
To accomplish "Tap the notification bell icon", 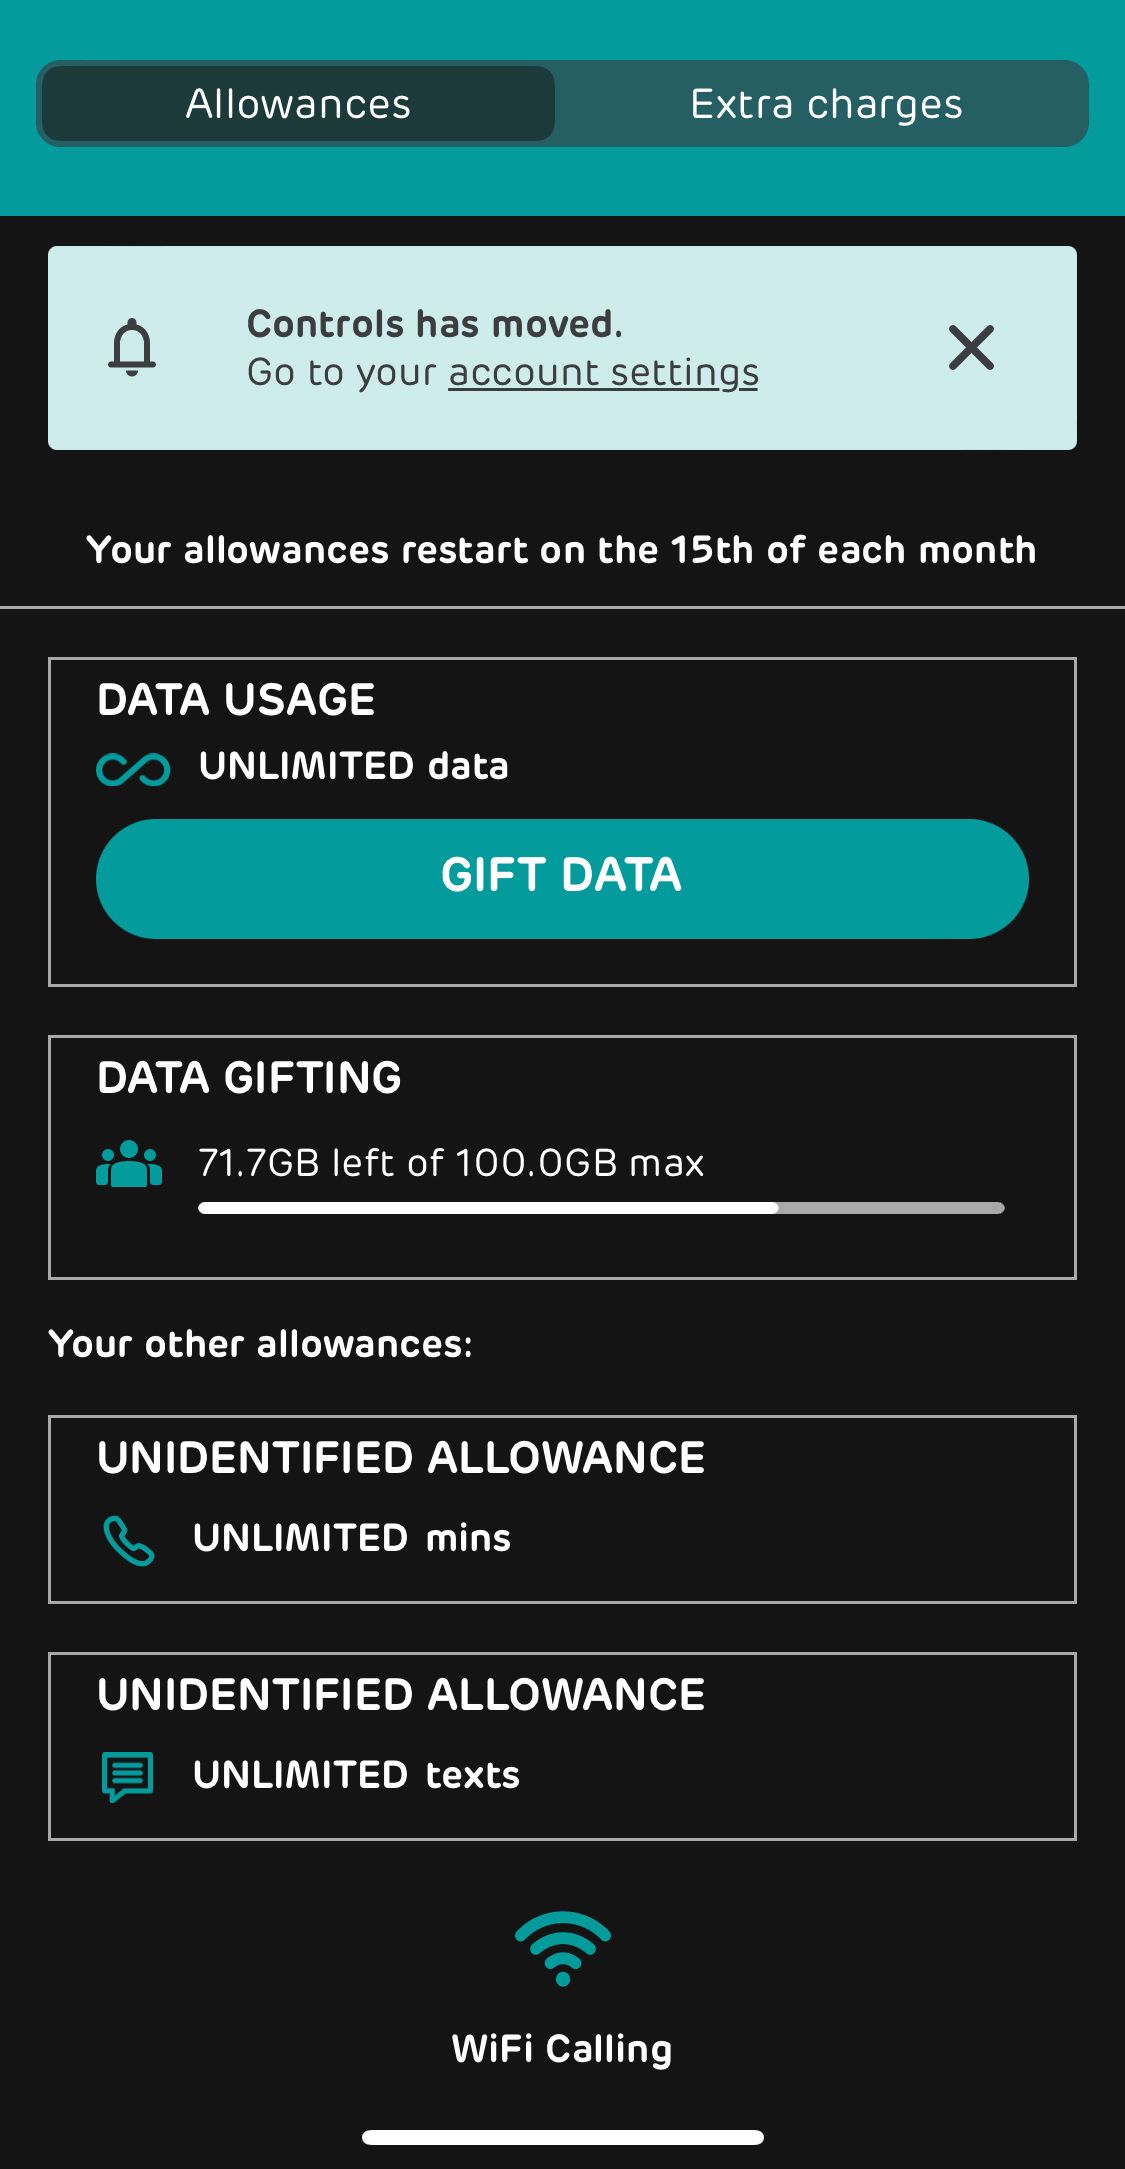I will coord(132,347).
